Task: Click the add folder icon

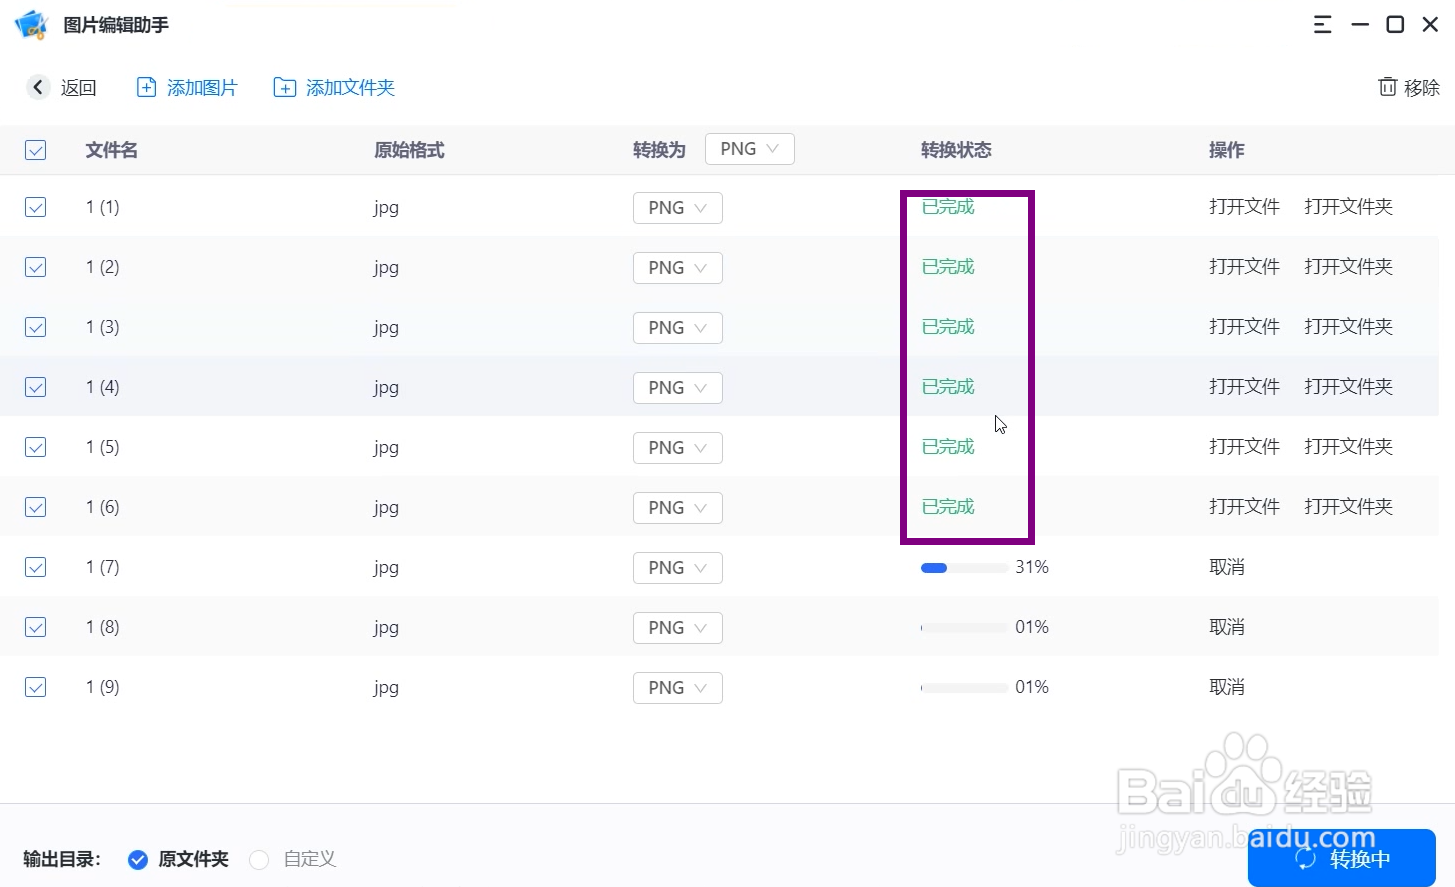Action: tap(284, 87)
